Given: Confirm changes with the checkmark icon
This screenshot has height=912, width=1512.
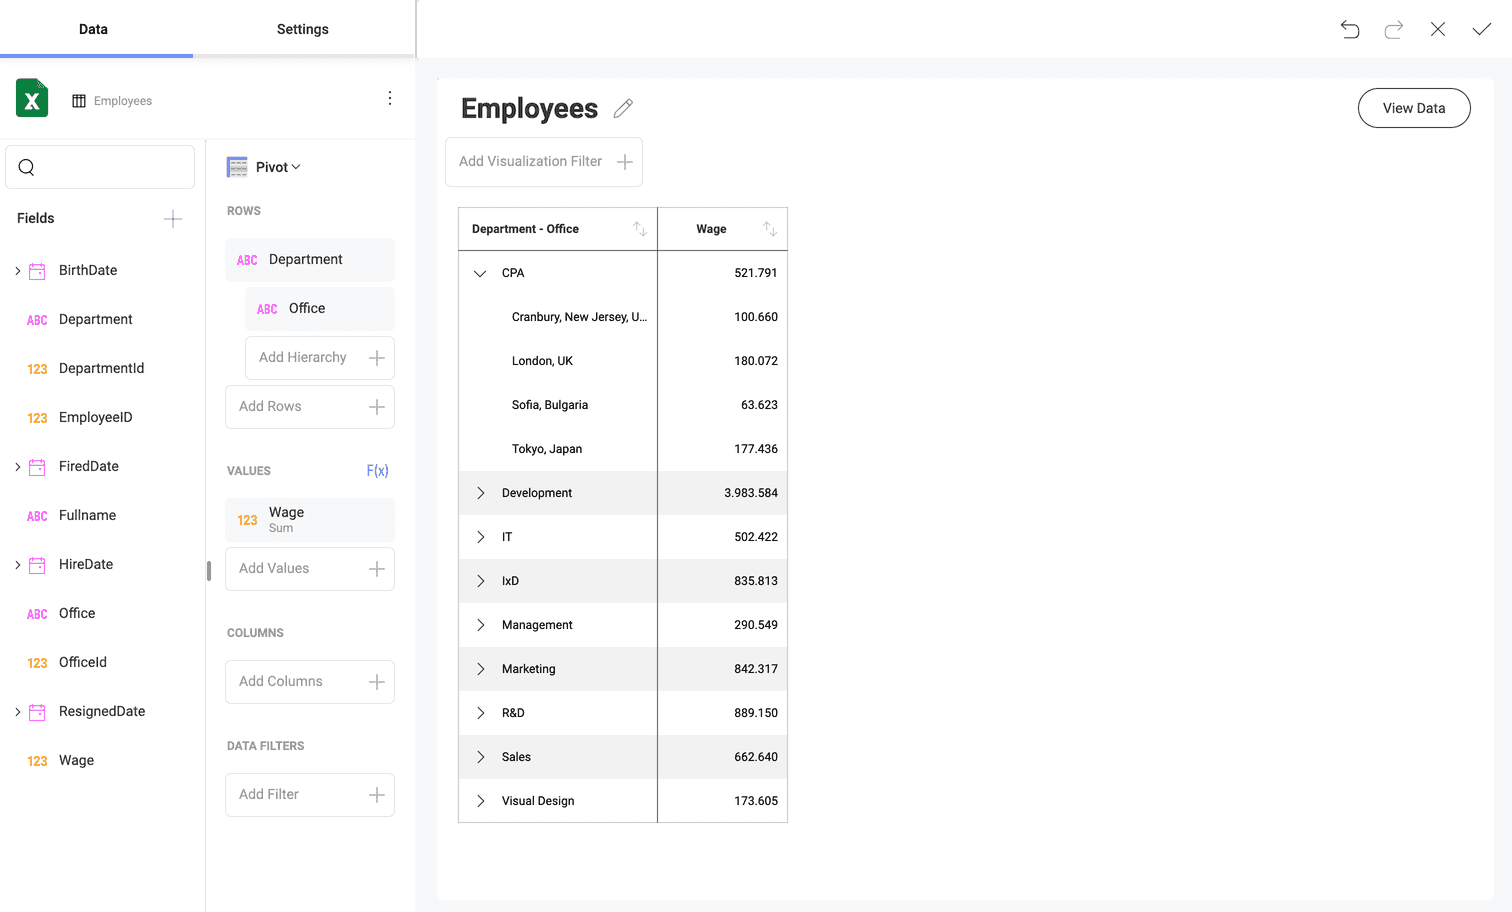Looking at the screenshot, I should (x=1482, y=29).
